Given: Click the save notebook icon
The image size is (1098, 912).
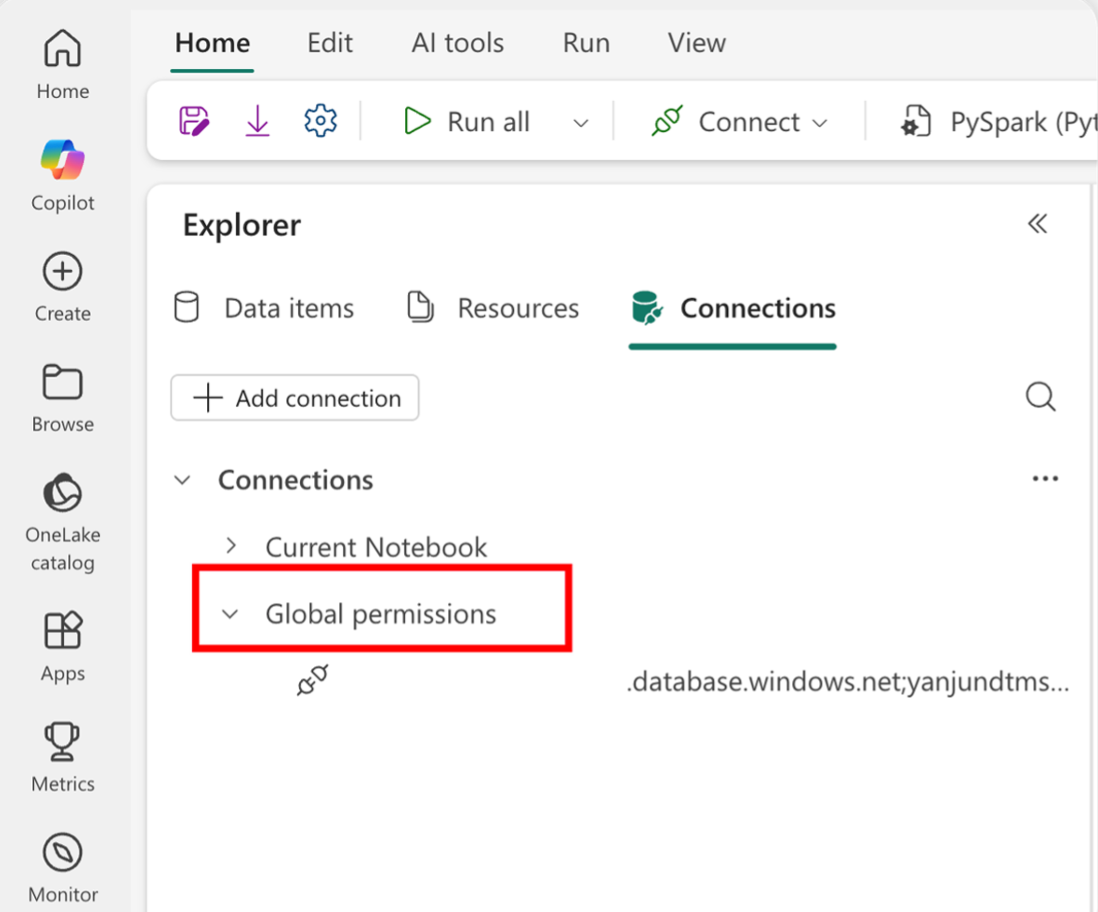Looking at the screenshot, I should click(194, 122).
